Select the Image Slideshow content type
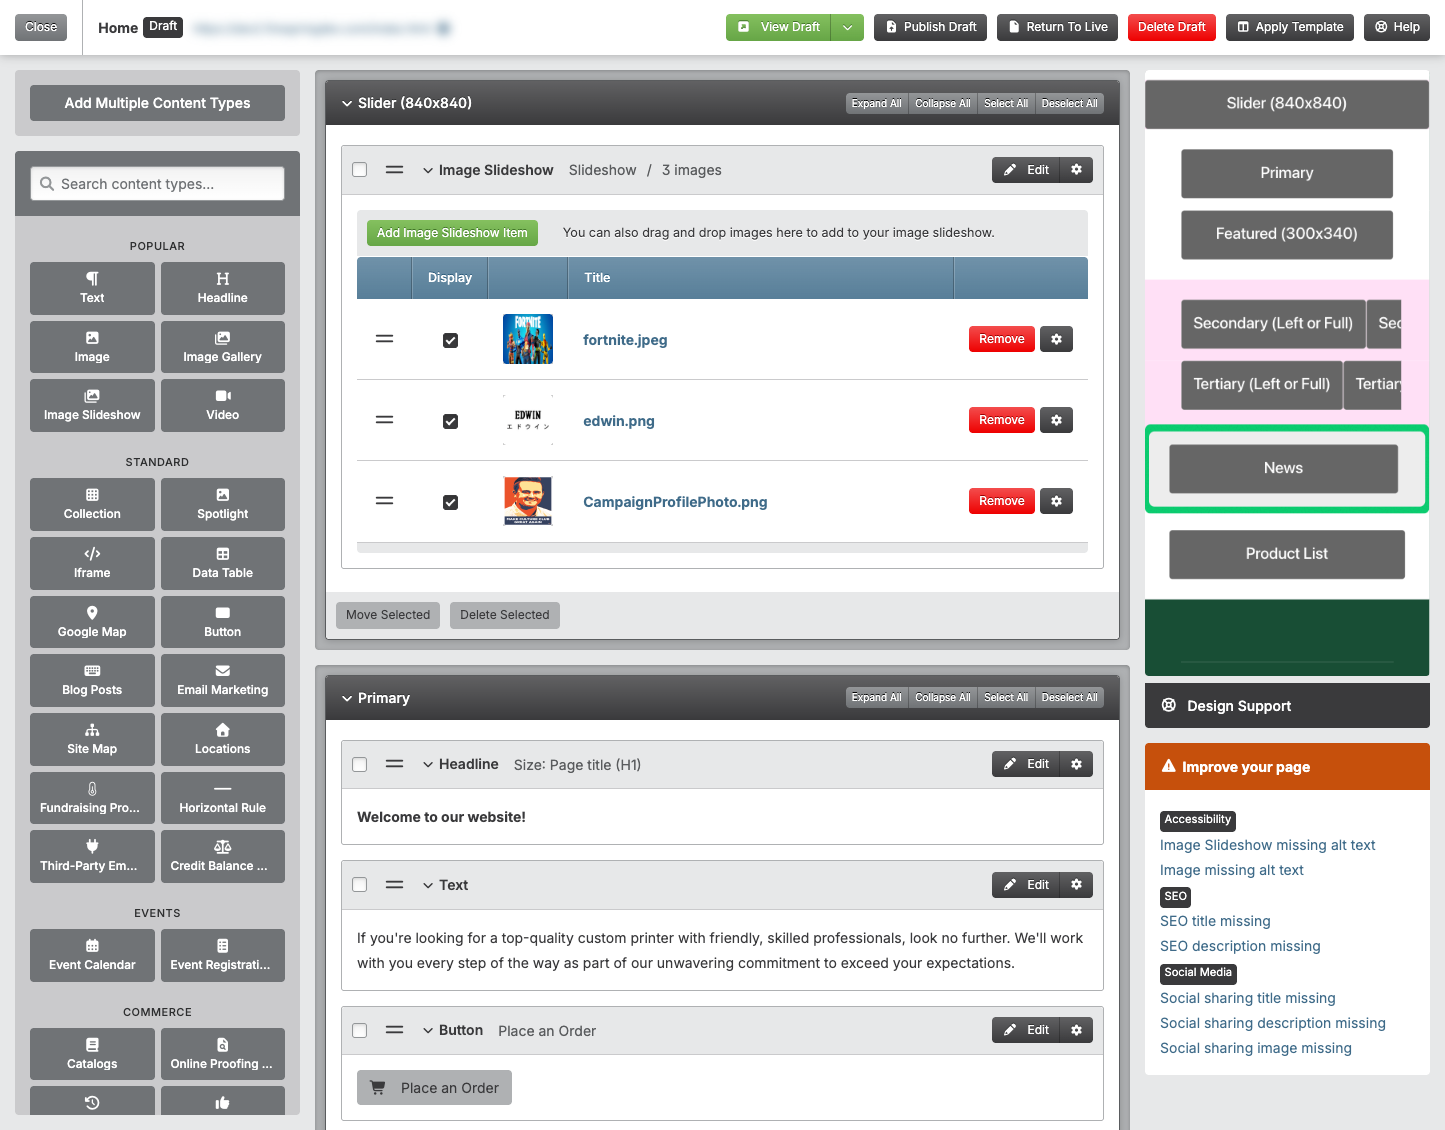 pyautogui.click(x=92, y=405)
